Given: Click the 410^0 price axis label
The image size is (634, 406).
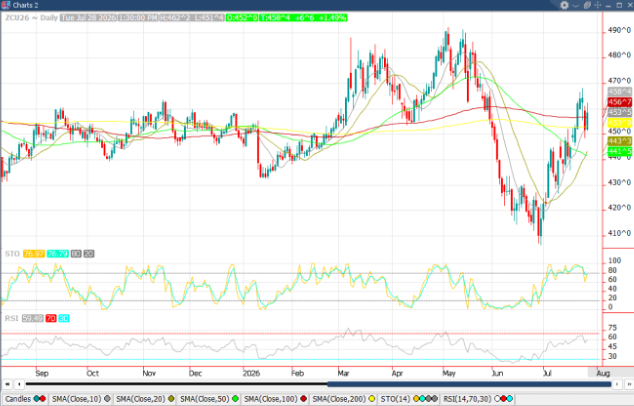Looking at the screenshot, I should coord(619,233).
